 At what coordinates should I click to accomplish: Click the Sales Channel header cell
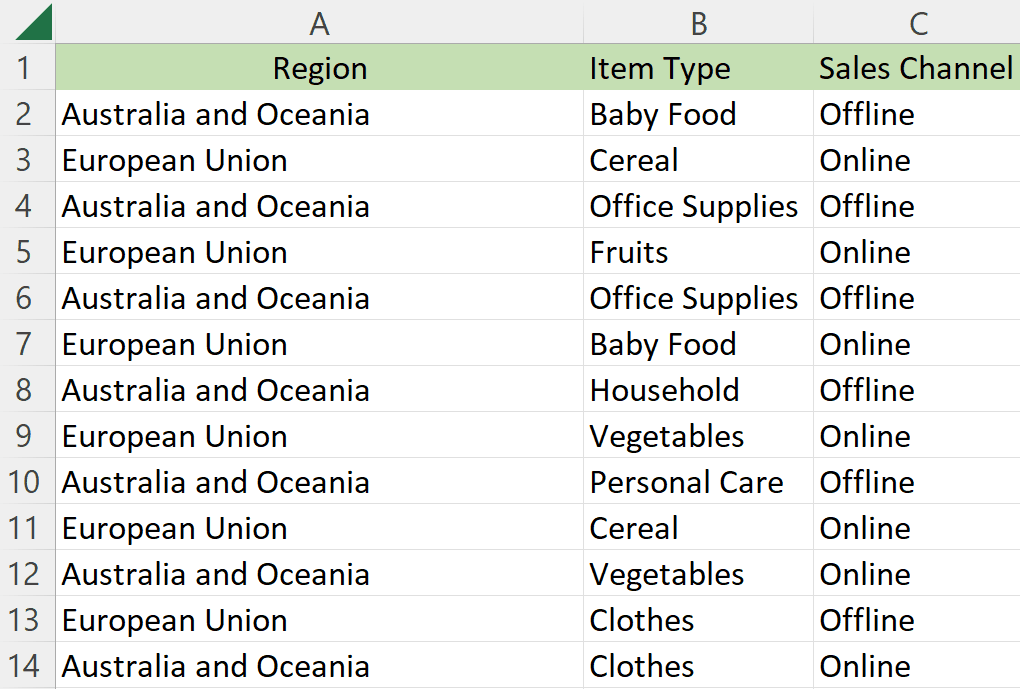pos(917,67)
